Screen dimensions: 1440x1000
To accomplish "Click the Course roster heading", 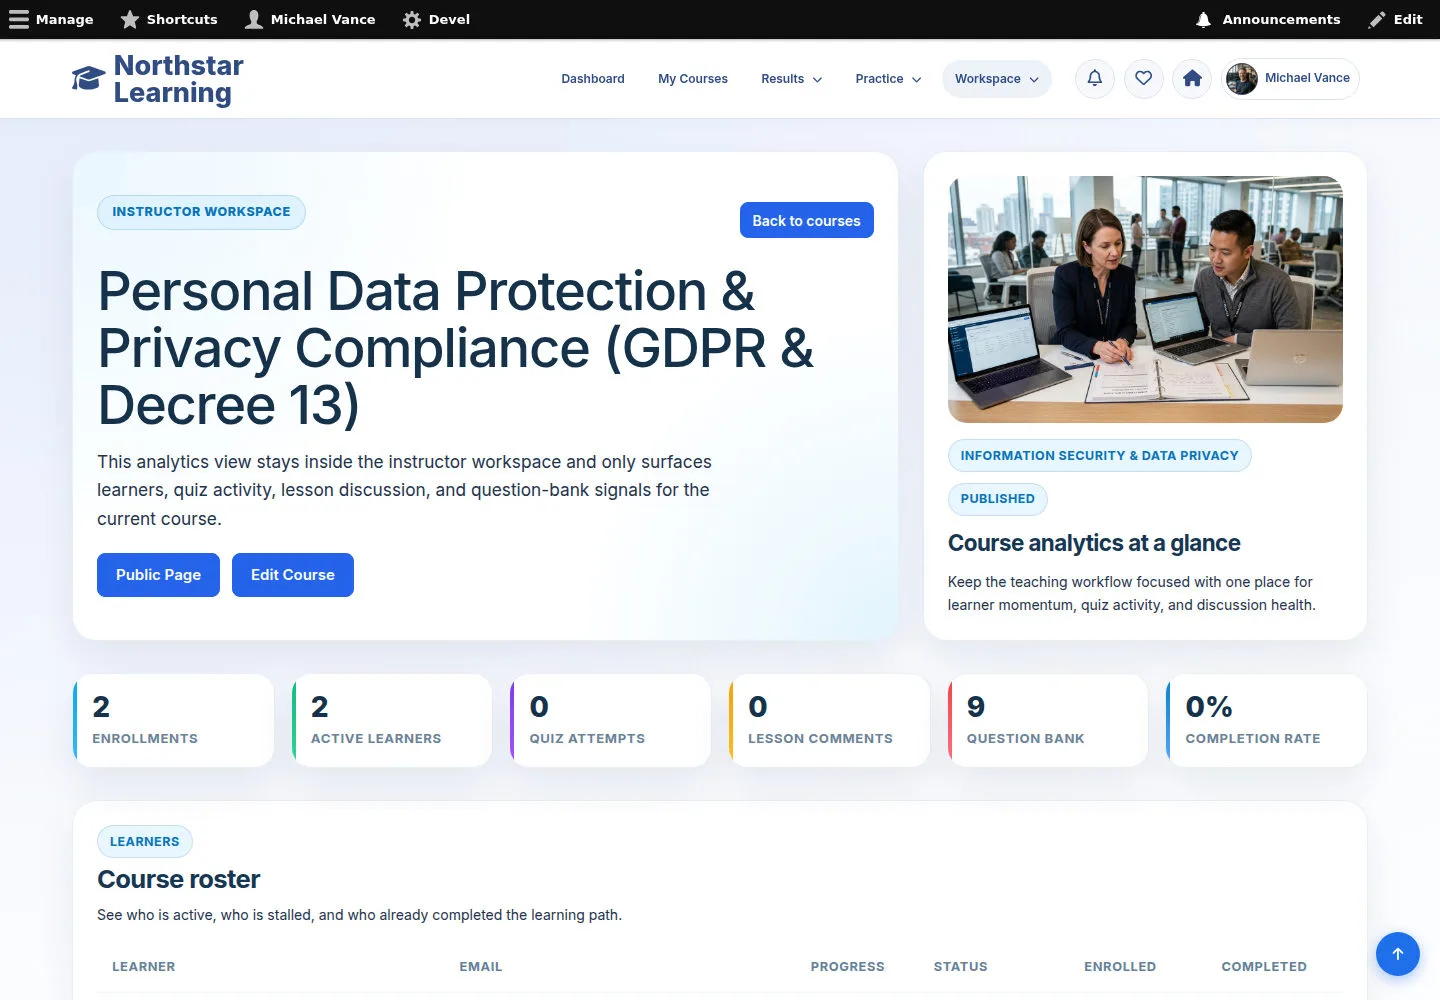I will pyautogui.click(x=179, y=879).
